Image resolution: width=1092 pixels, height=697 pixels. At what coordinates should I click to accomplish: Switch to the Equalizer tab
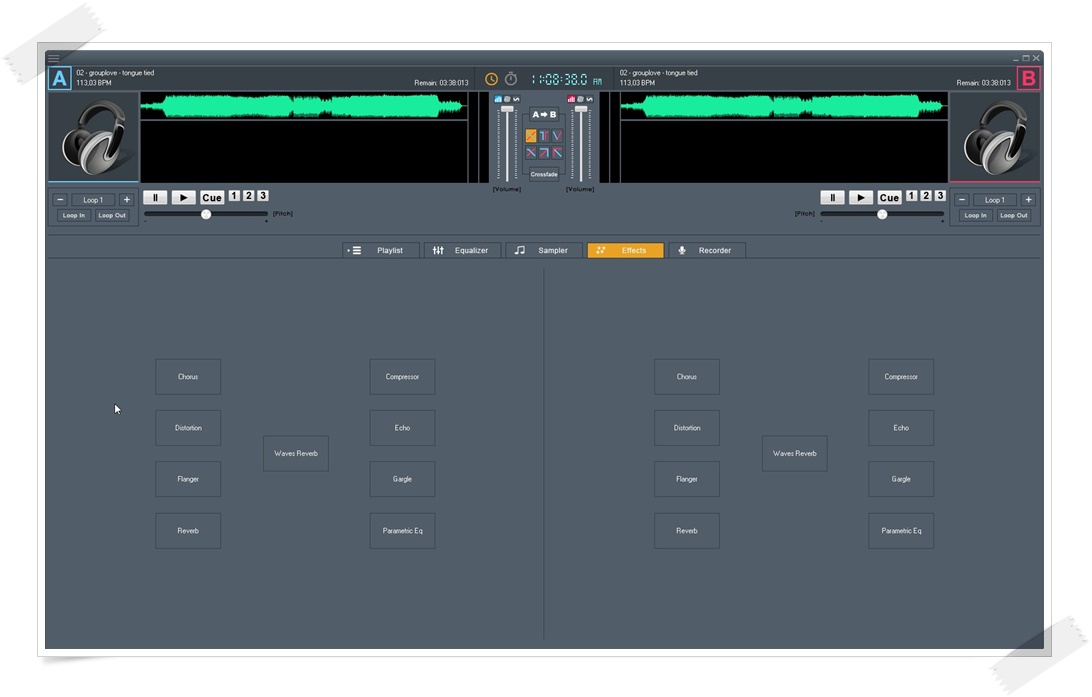[x=462, y=250]
